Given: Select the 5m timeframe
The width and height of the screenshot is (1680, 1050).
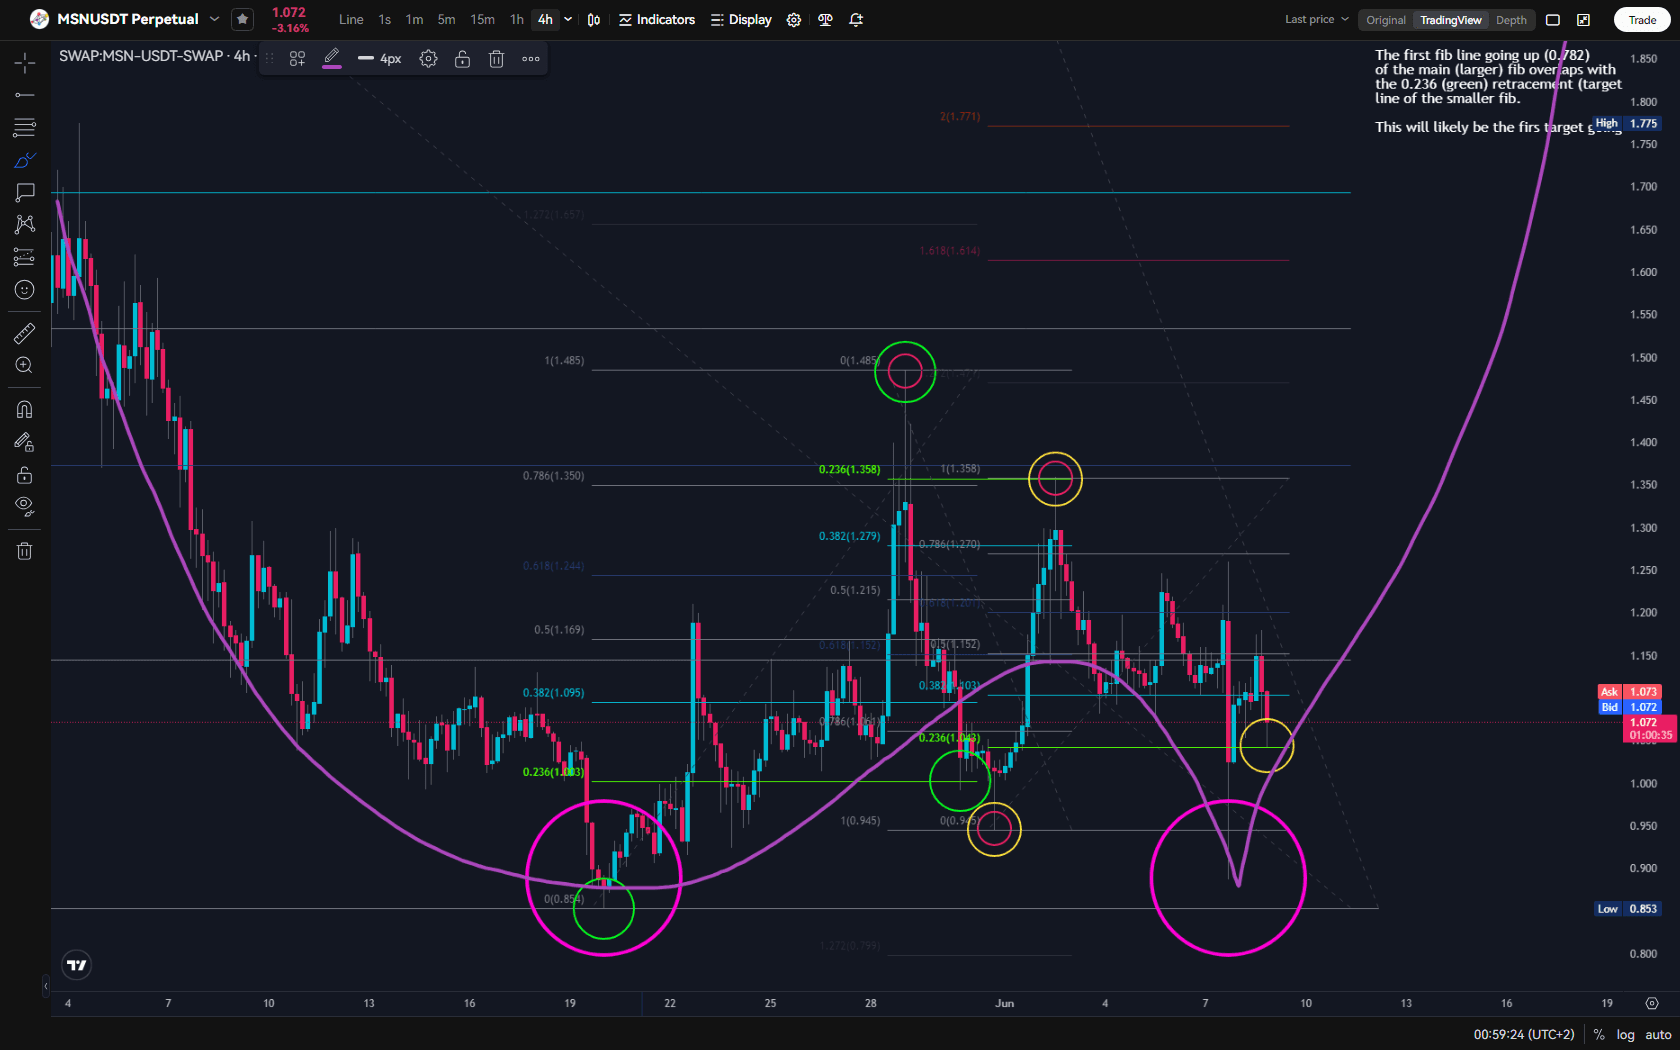Looking at the screenshot, I should pyautogui.click(x=446, y=19).
